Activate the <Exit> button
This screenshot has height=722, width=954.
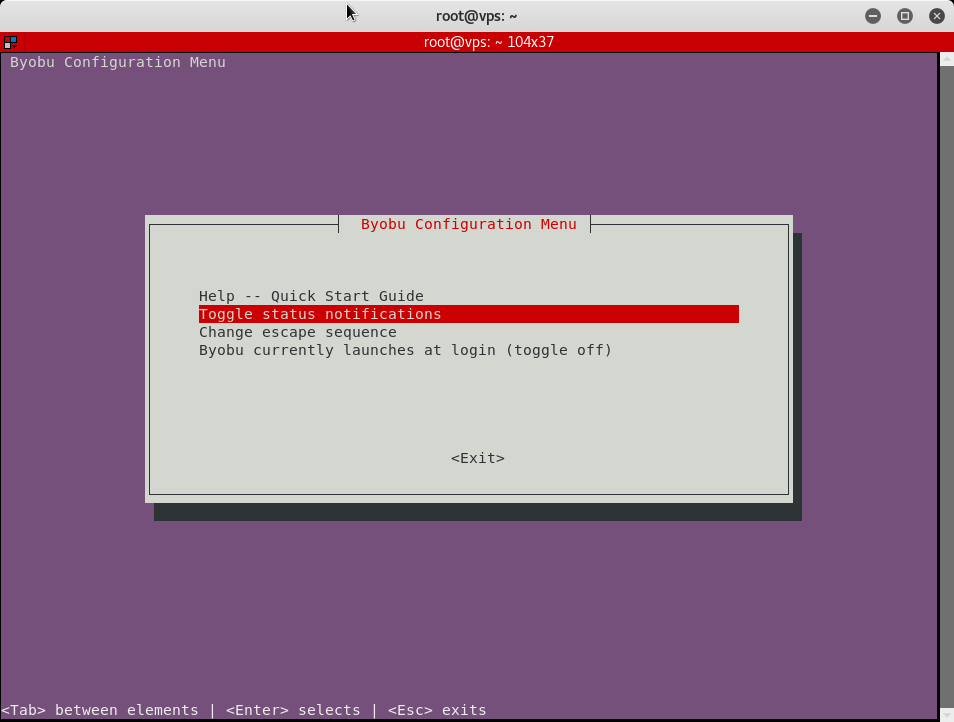click(478, 458)
